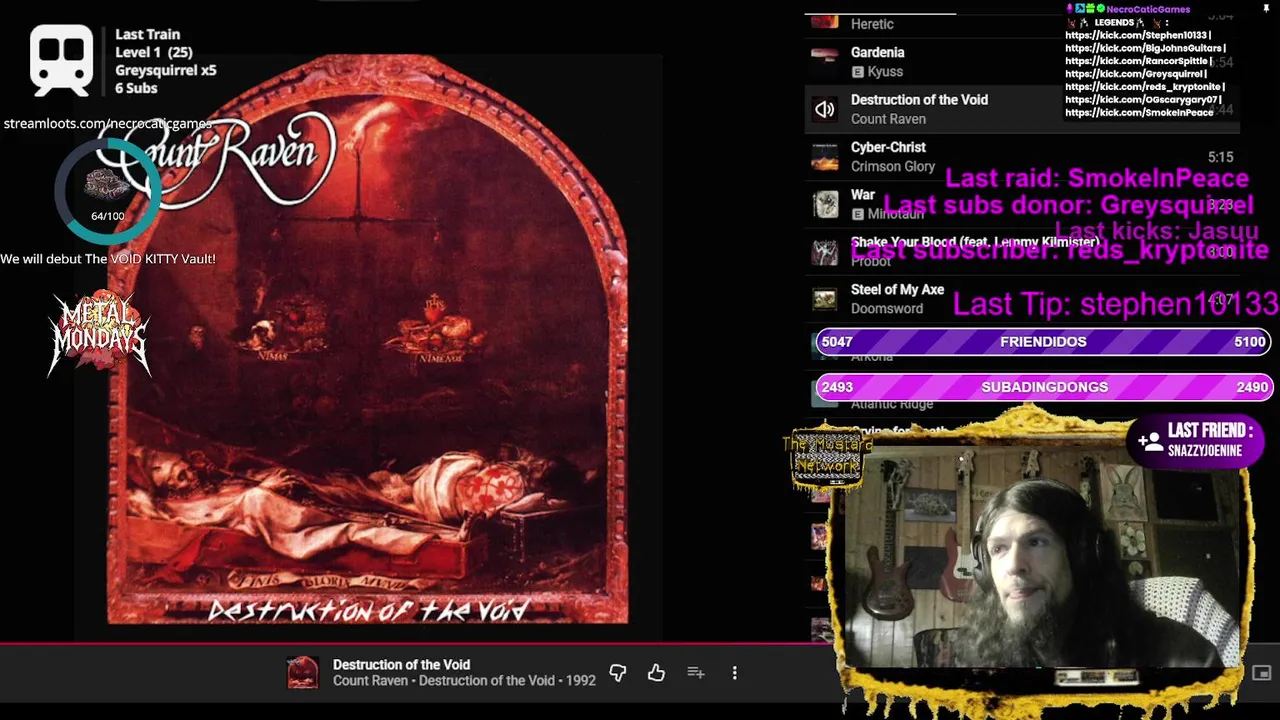1280x720 pixels.
Task: Click the War track thumbnail
Action: 825,204
